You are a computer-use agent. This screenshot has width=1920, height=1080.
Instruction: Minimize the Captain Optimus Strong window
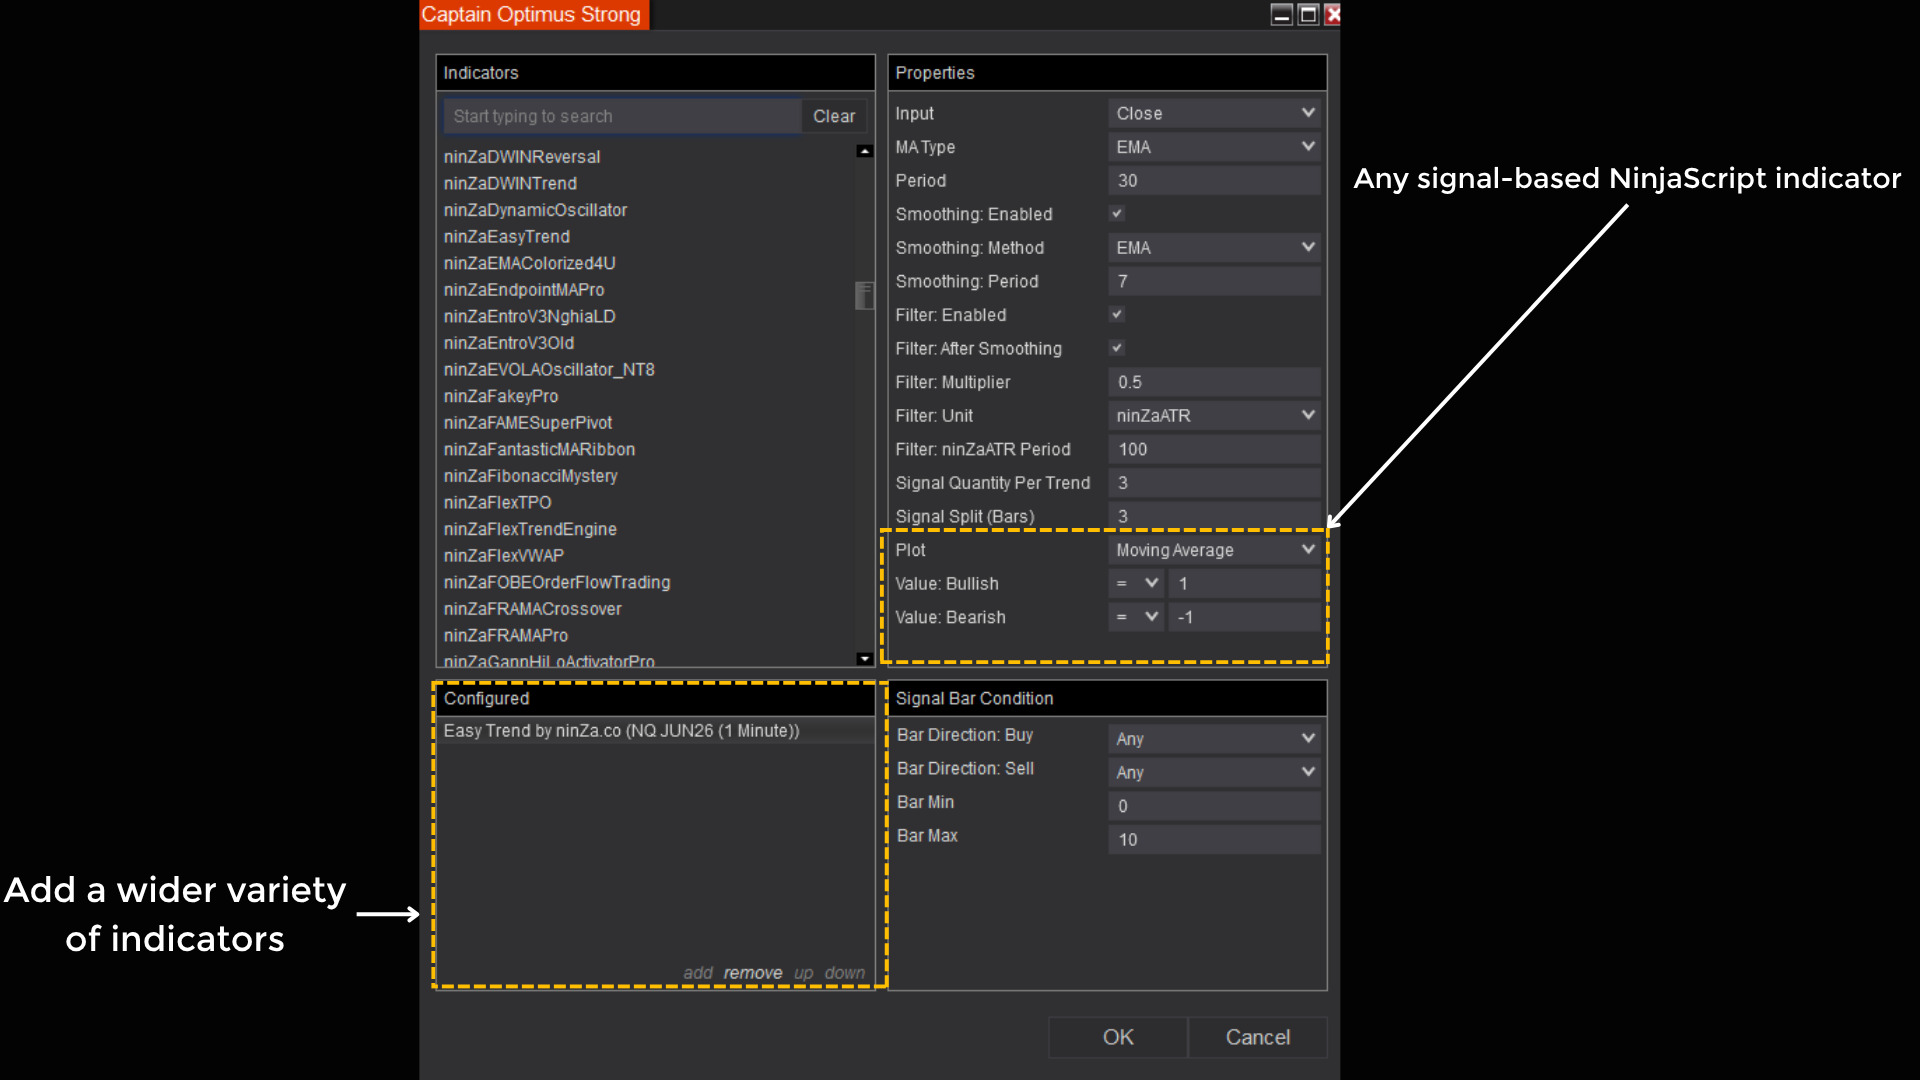point(1282,15)
